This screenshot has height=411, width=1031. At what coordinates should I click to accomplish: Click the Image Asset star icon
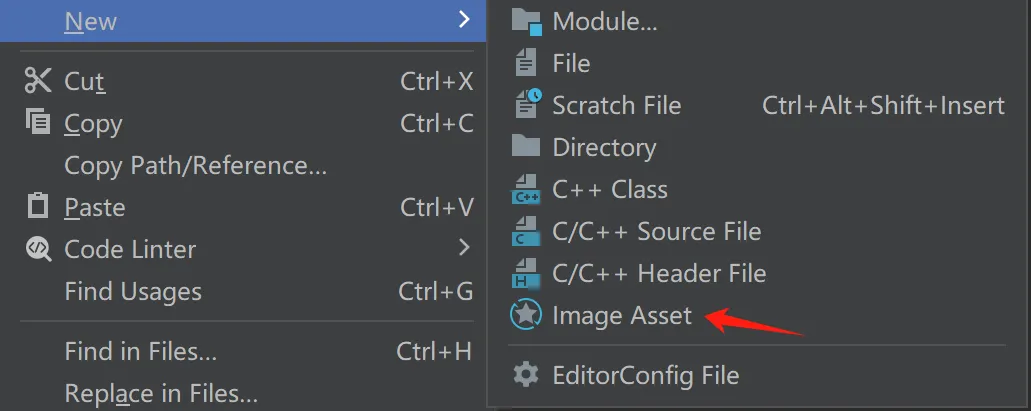click(x=526, y=315)
